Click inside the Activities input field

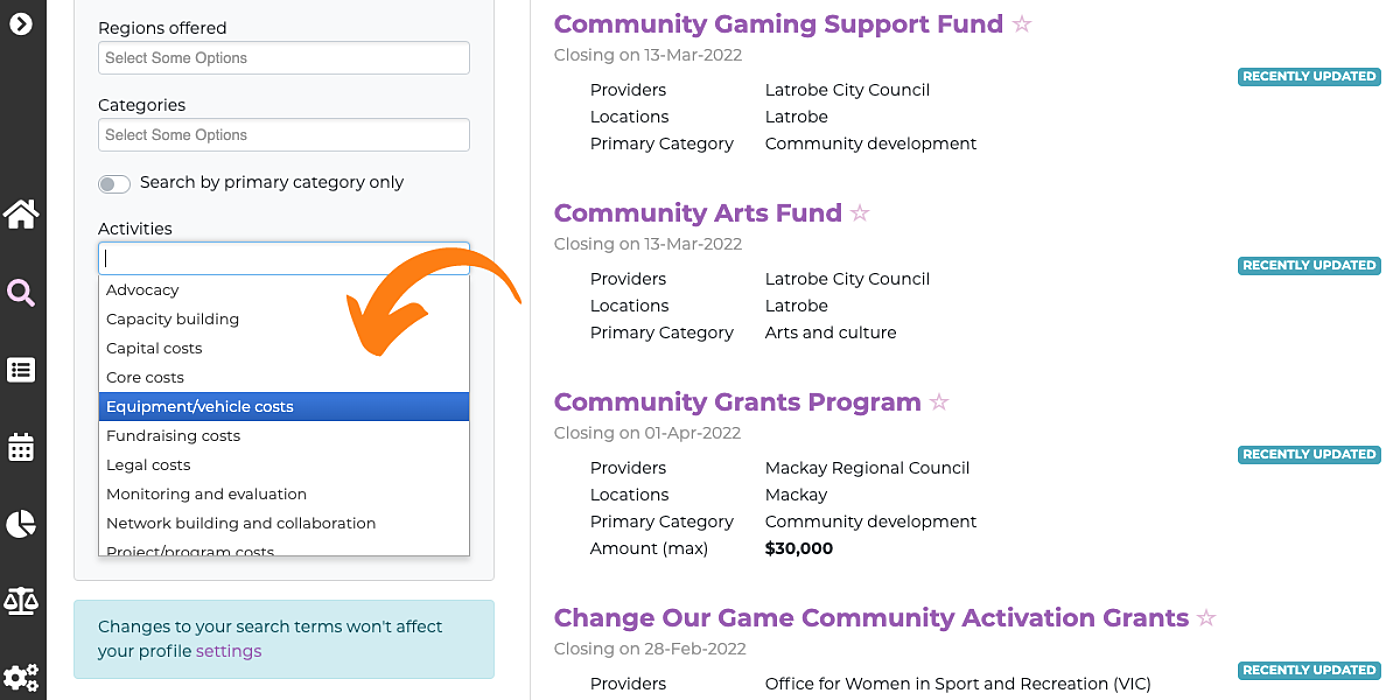coord(283,257)
